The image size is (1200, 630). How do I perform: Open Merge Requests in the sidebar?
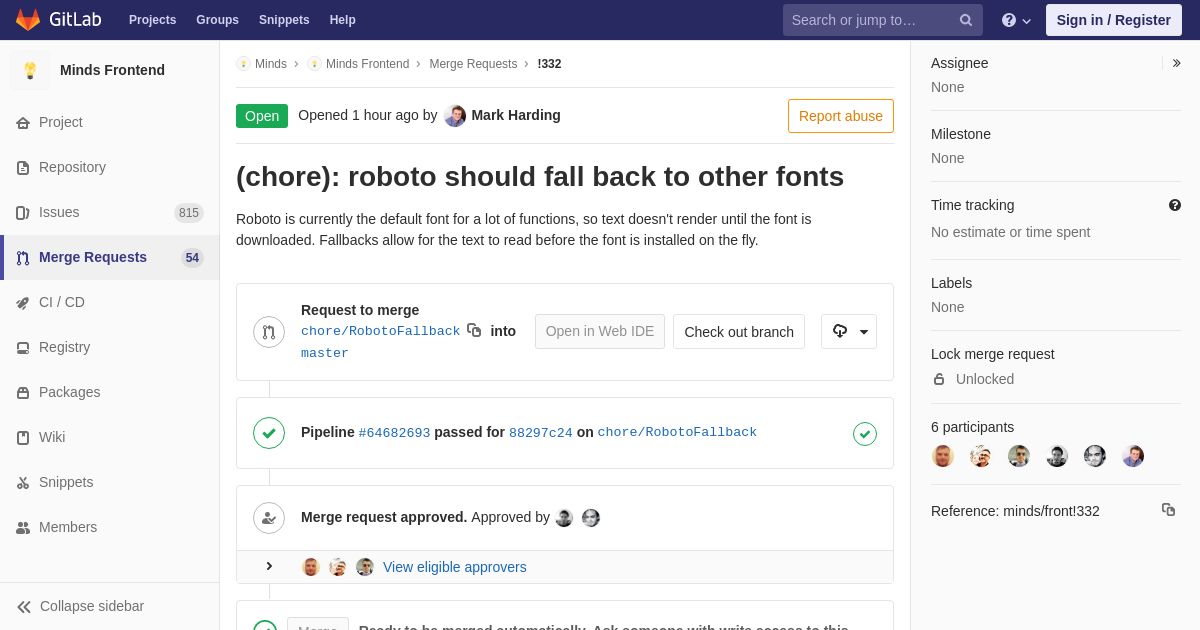(110, 257)
